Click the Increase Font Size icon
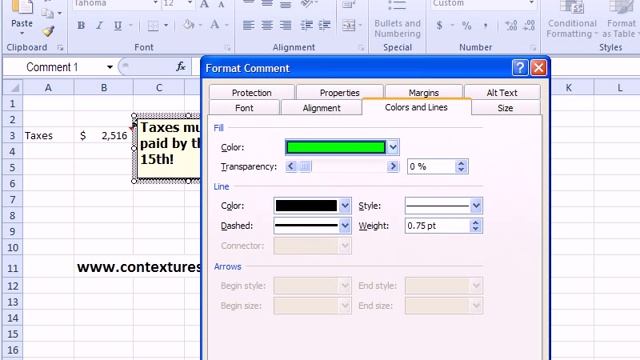640x360 pixels. click(204, 4)
